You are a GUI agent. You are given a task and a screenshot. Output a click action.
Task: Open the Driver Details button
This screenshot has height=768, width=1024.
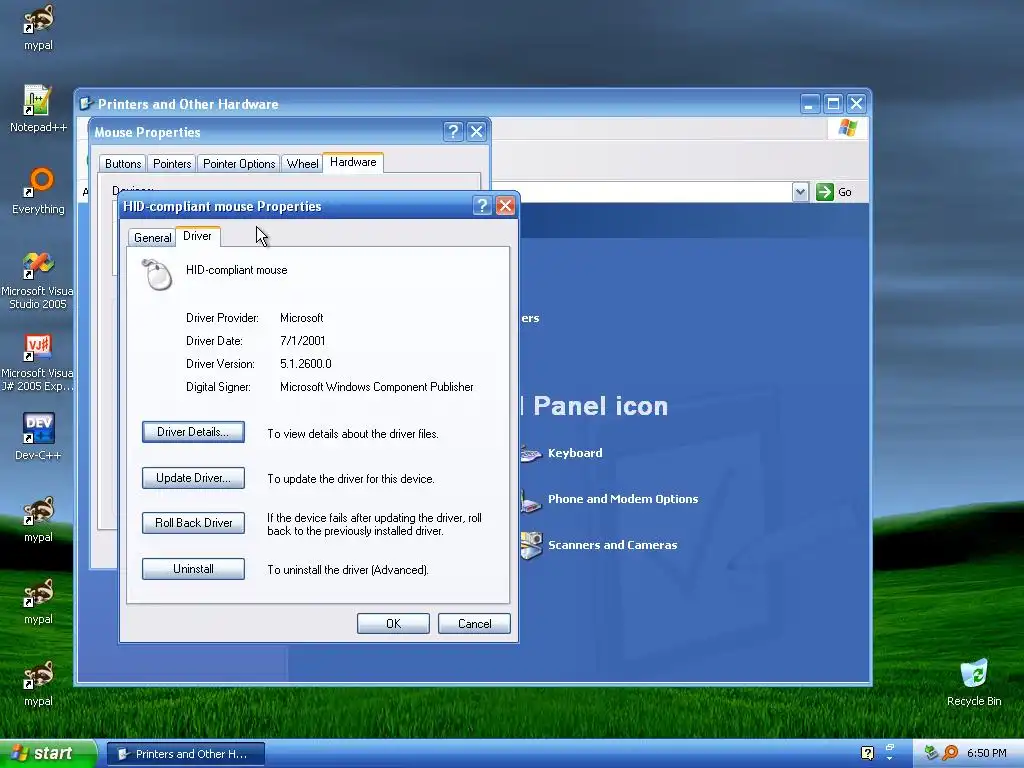coord(193,432)
